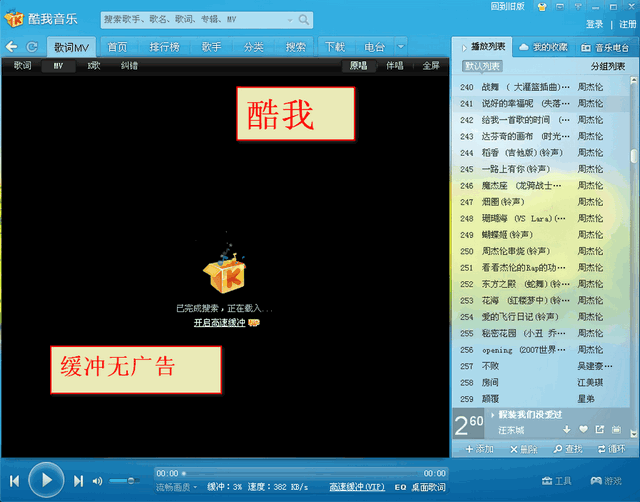Click the 高速缓冲(VIP) link
640x502 pixels.
[357, 487]
